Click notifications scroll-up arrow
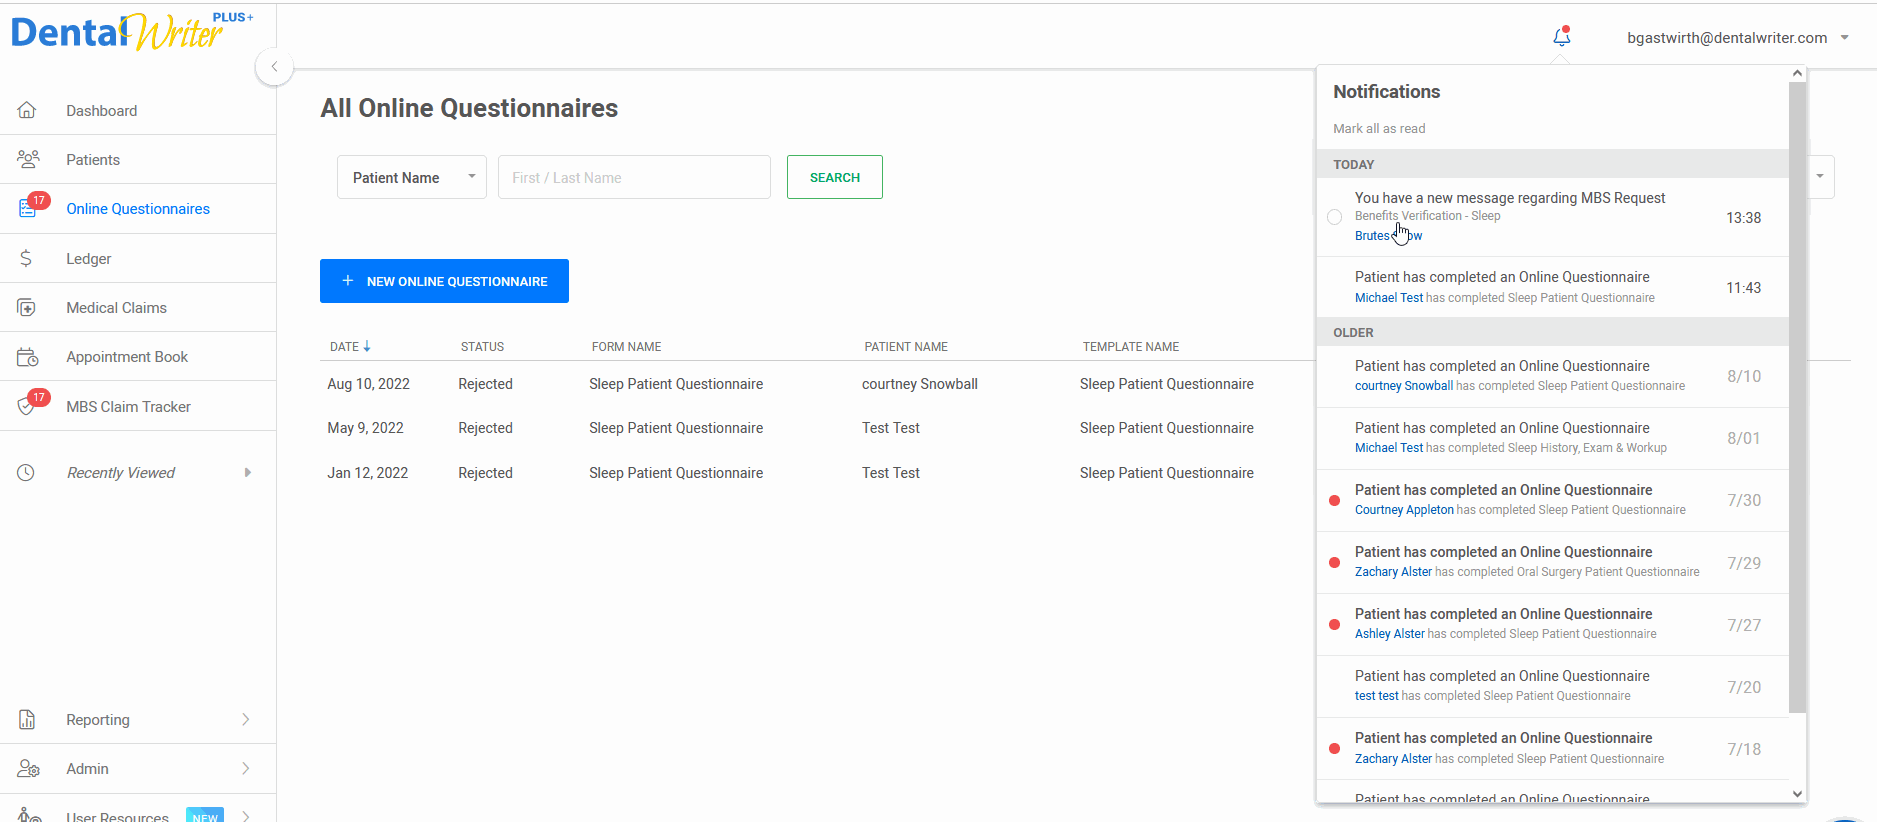1877x822 pixels. (1797, 73)
